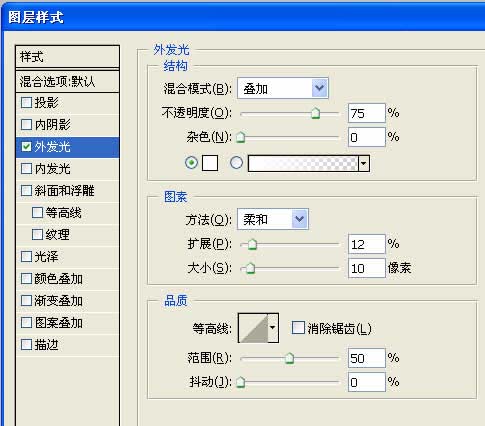Select the solid color radio button
The width and height of the screenshot is (485, 426).
pyautogui.click(x=191, y=163)
